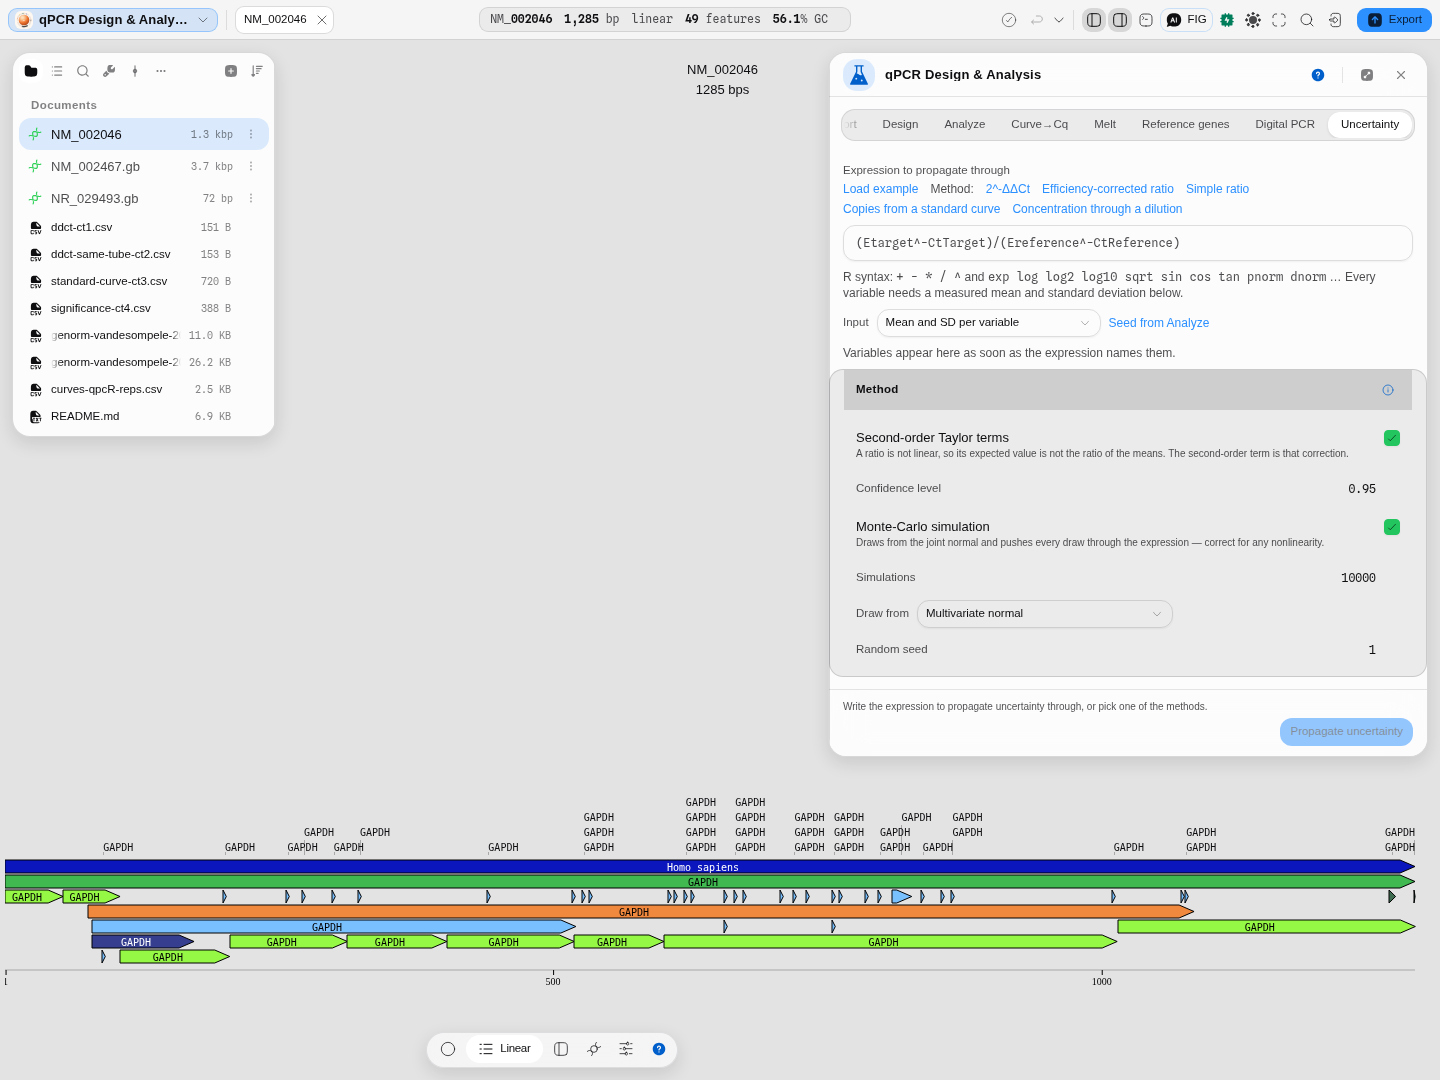This screenshot has height=1080, width=1440.
Task: Open the Input 'Mean and SD per variable' dropdown
Action: 988,323
